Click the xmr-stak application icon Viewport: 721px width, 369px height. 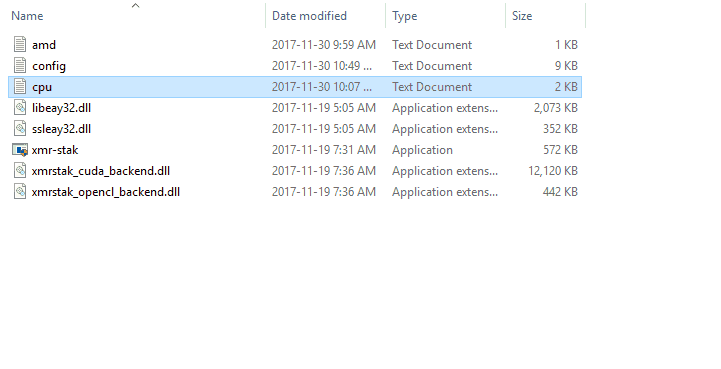point(20,150)
